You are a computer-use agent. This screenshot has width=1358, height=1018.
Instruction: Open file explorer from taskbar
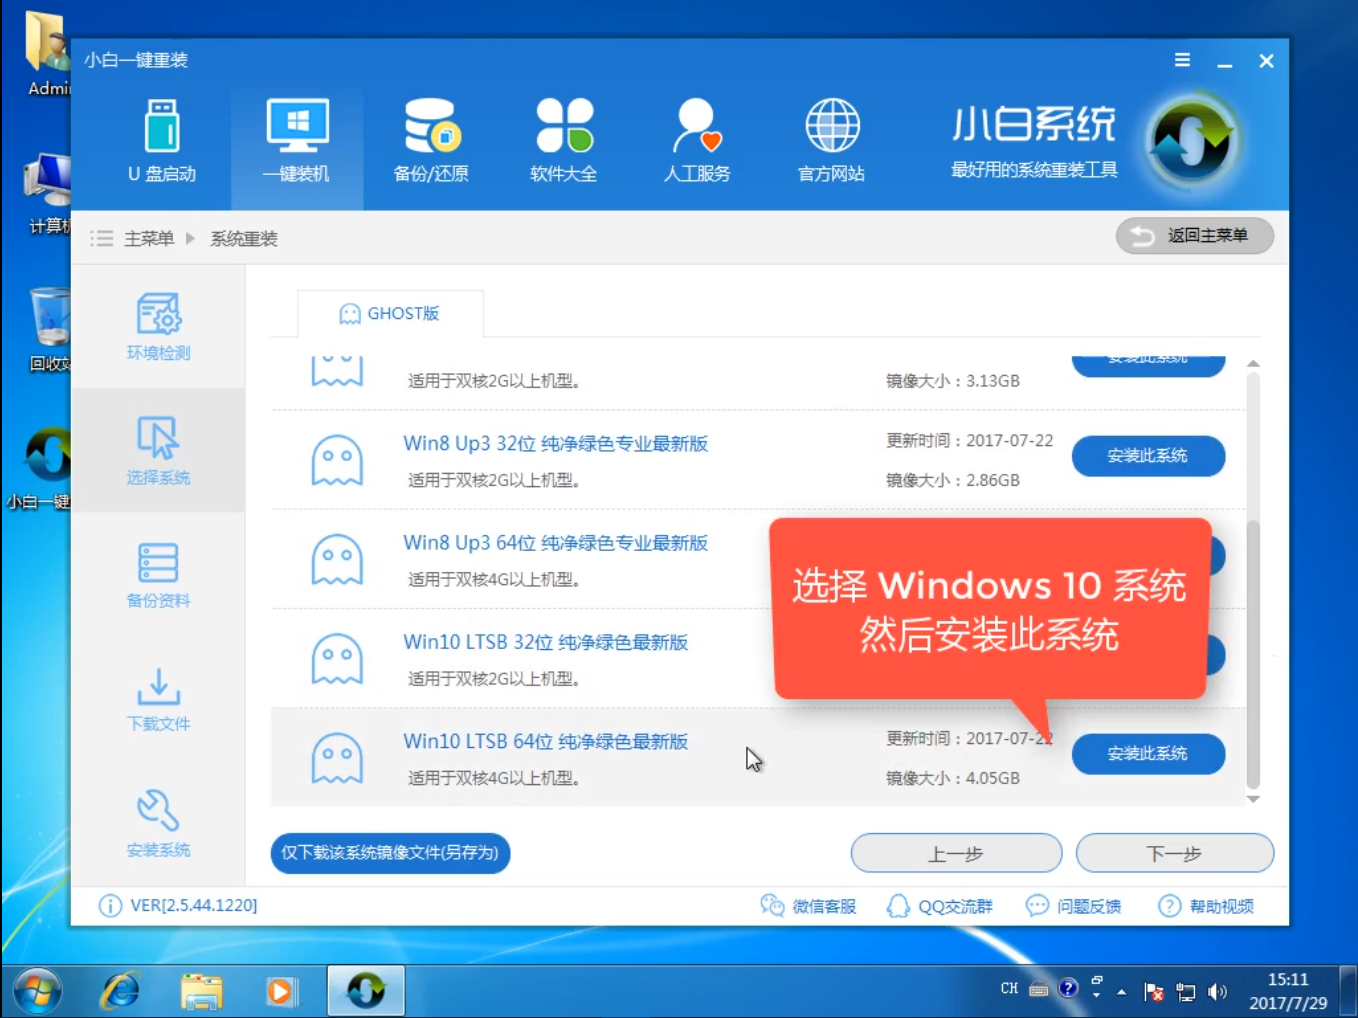(201, 991)
